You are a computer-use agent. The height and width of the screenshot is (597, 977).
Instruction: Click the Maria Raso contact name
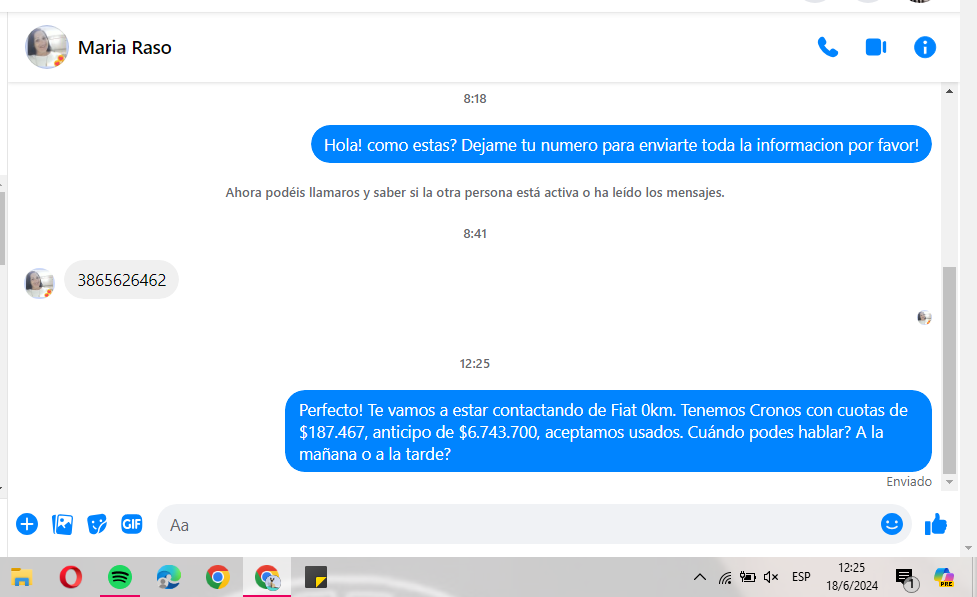(125, 47)
